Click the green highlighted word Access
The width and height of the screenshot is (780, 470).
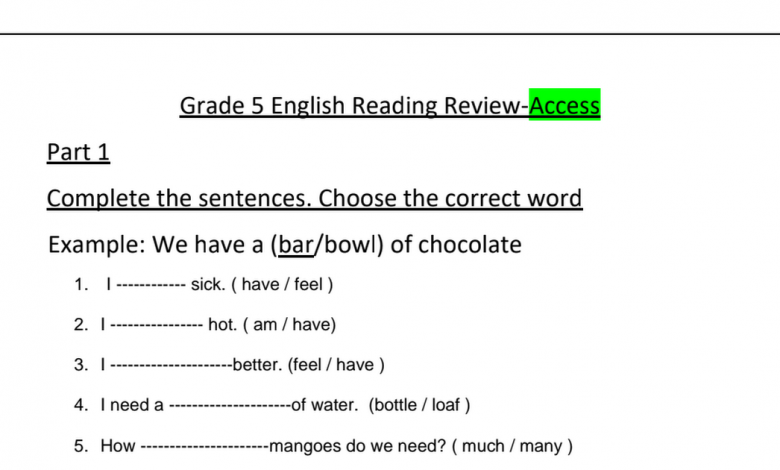565,105
